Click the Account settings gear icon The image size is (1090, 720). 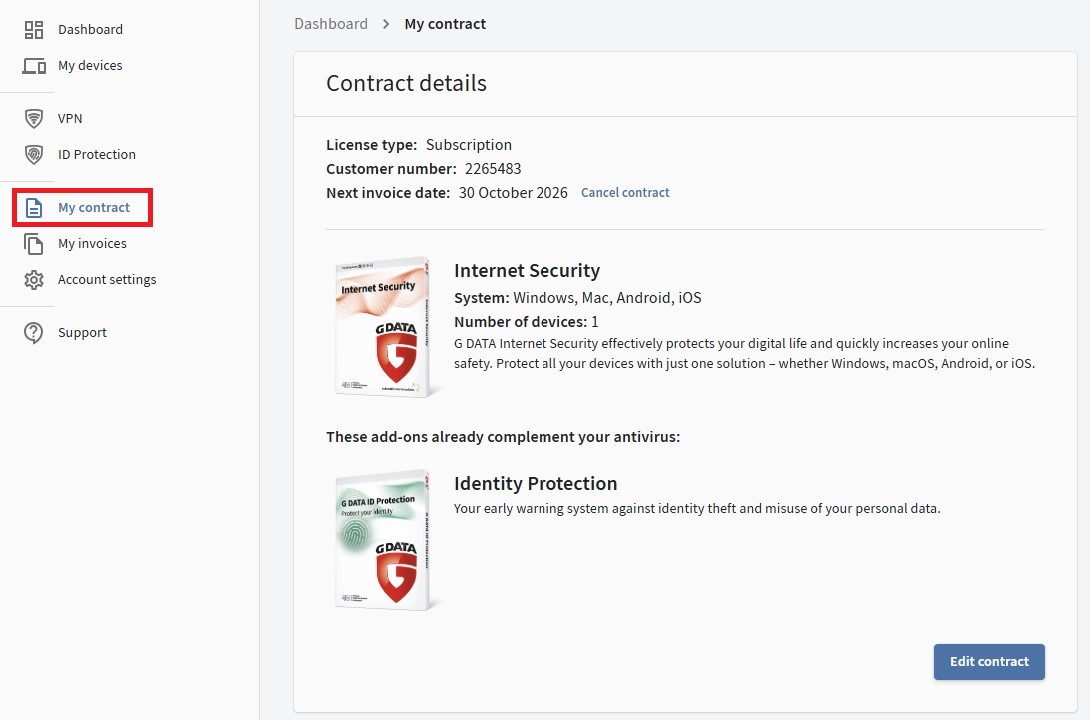(34, 280)
